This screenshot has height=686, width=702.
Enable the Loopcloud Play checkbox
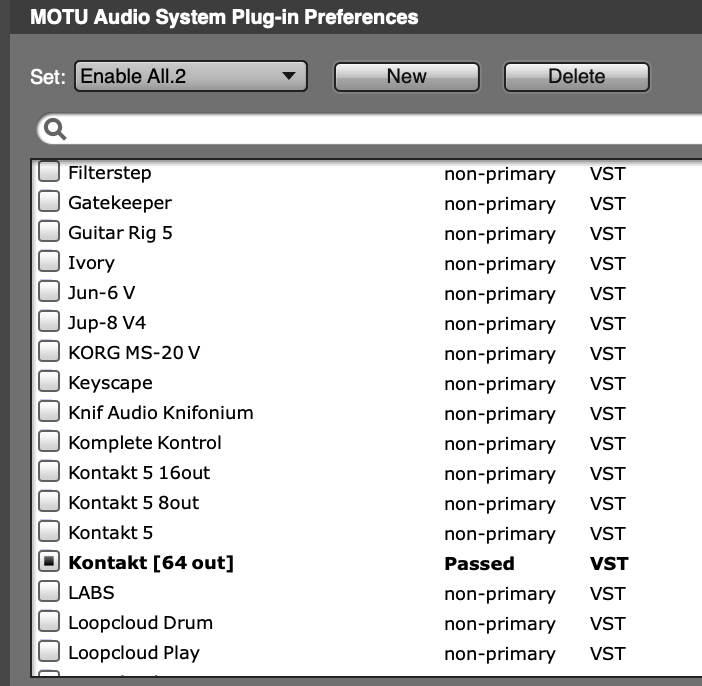[x=49, y=652]
